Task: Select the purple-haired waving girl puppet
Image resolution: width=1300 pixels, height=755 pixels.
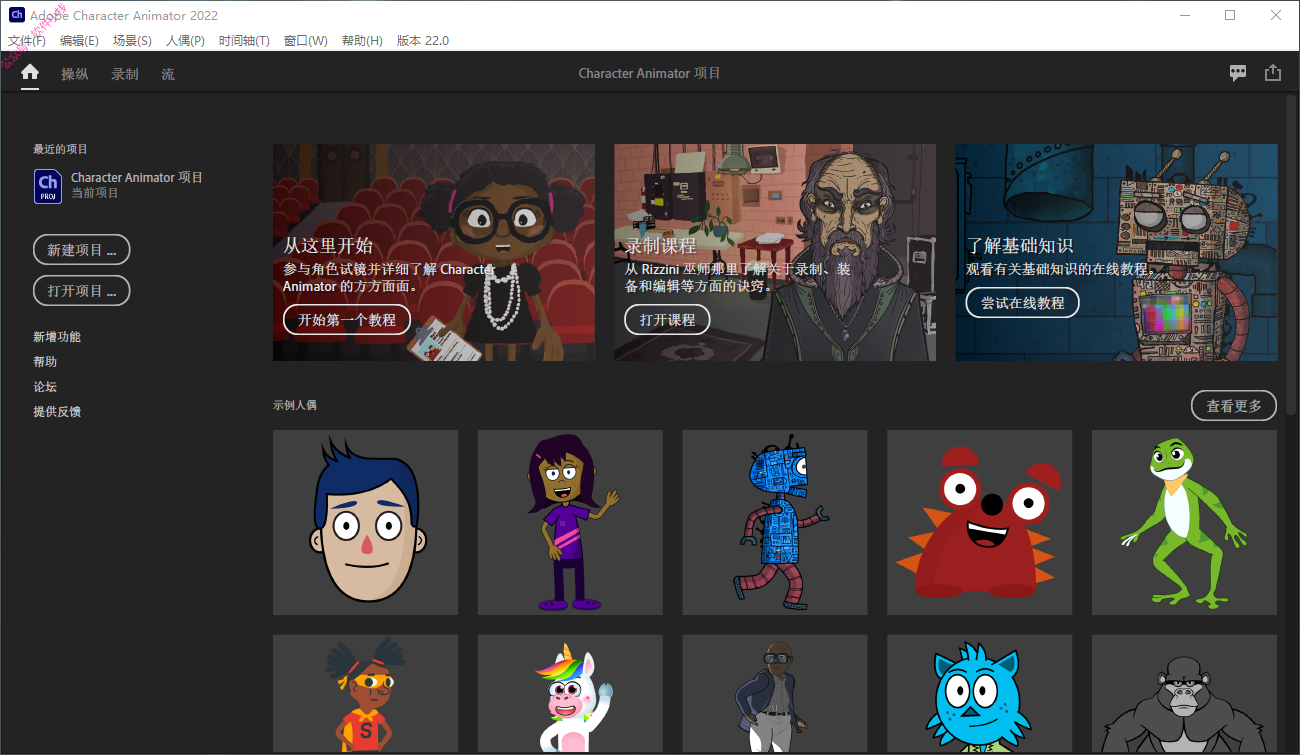Action: coord(570,522)
